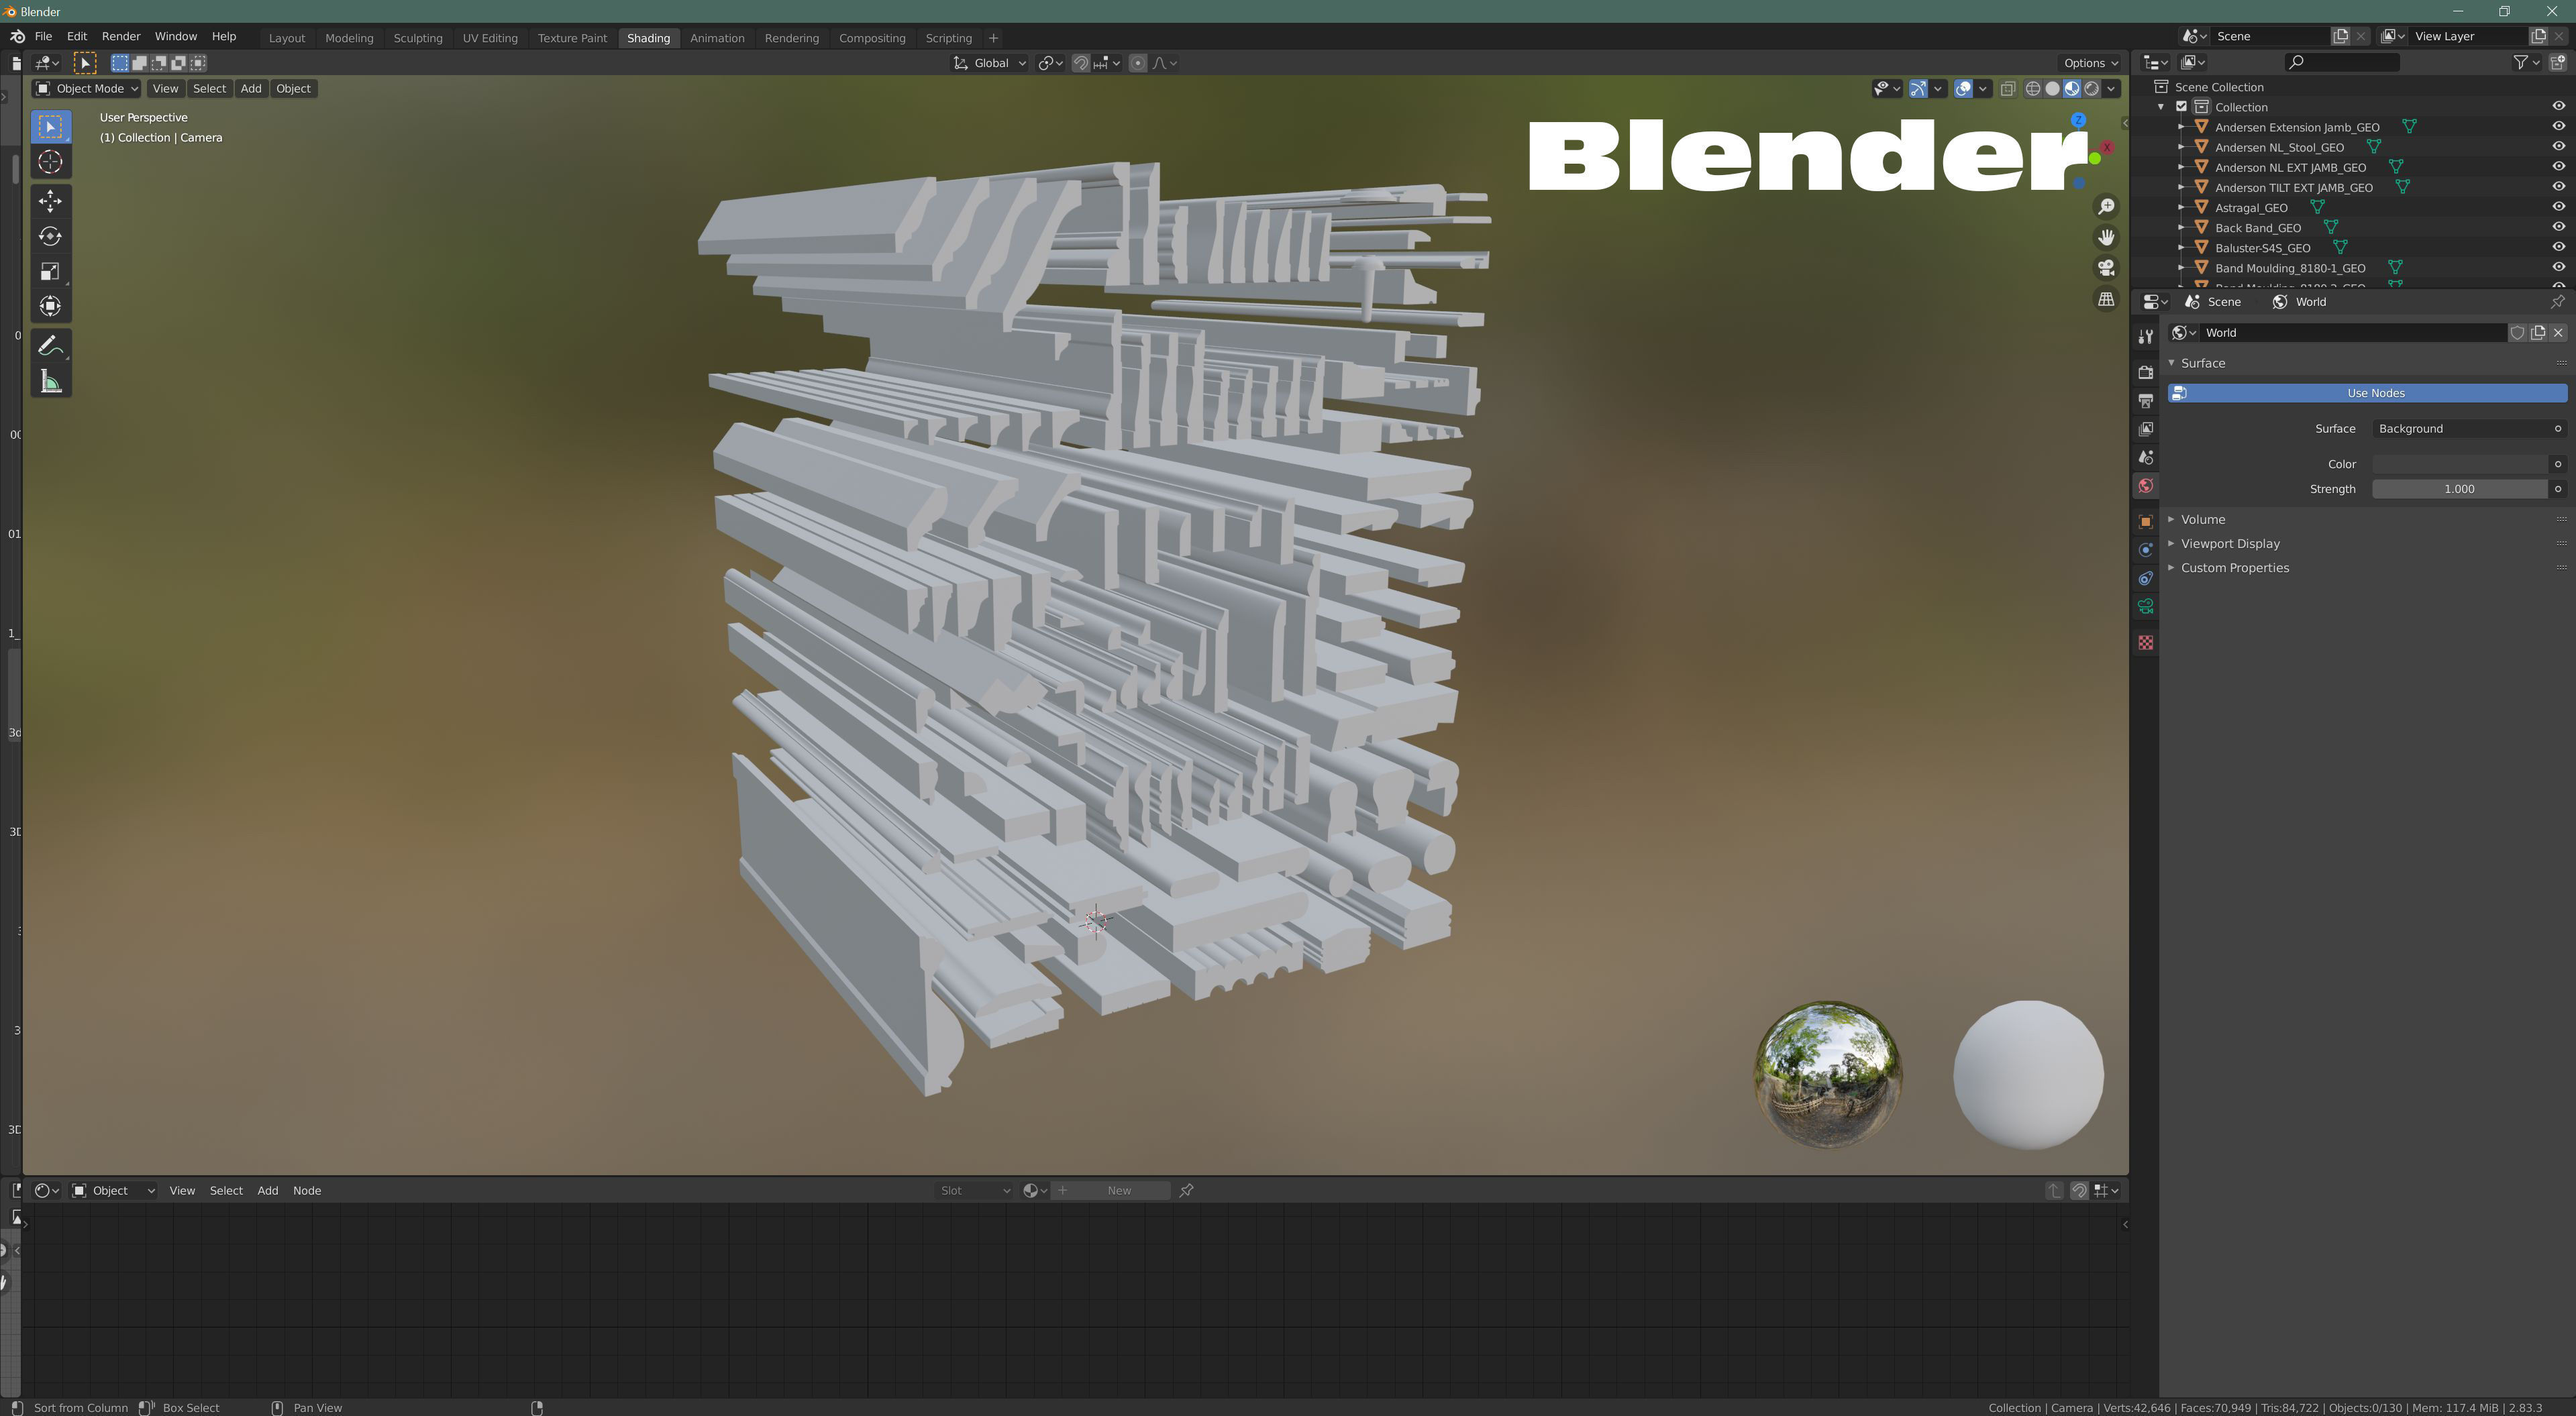Open the File menu
Screen dimensions: 2576x1416
43,36
